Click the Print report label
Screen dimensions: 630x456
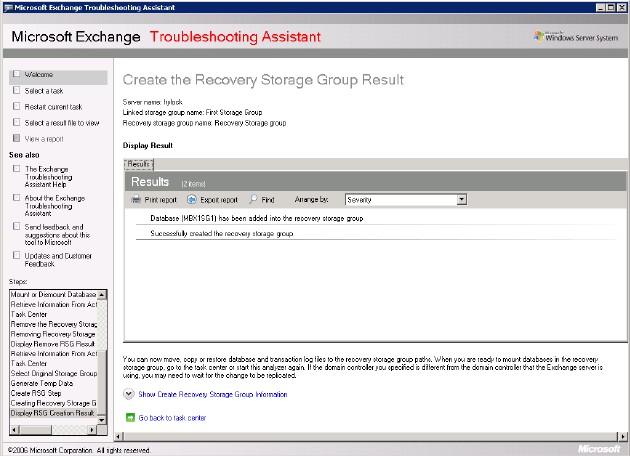tap(160, 200)
